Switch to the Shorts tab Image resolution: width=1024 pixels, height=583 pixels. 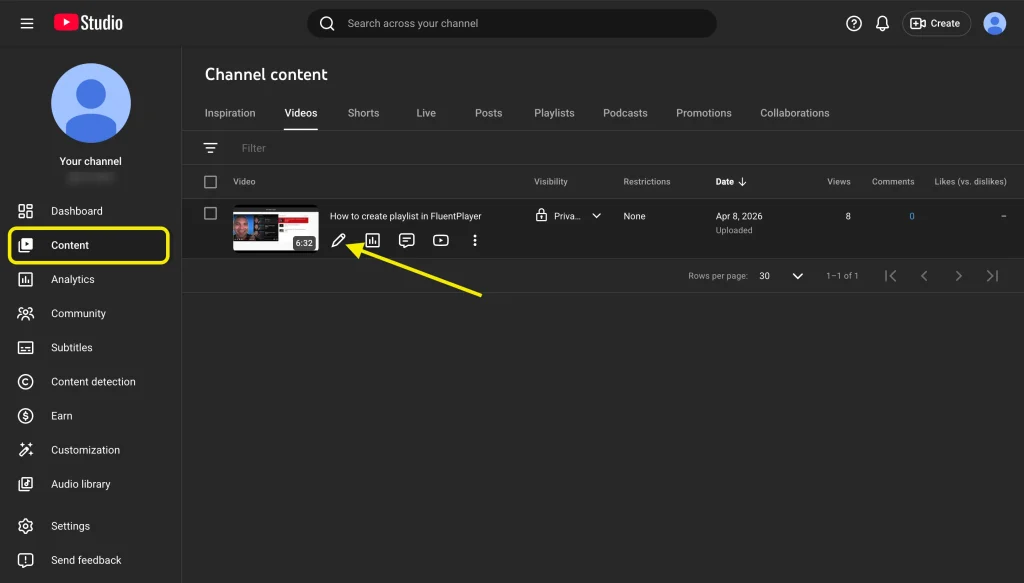(x=363, y=113)
